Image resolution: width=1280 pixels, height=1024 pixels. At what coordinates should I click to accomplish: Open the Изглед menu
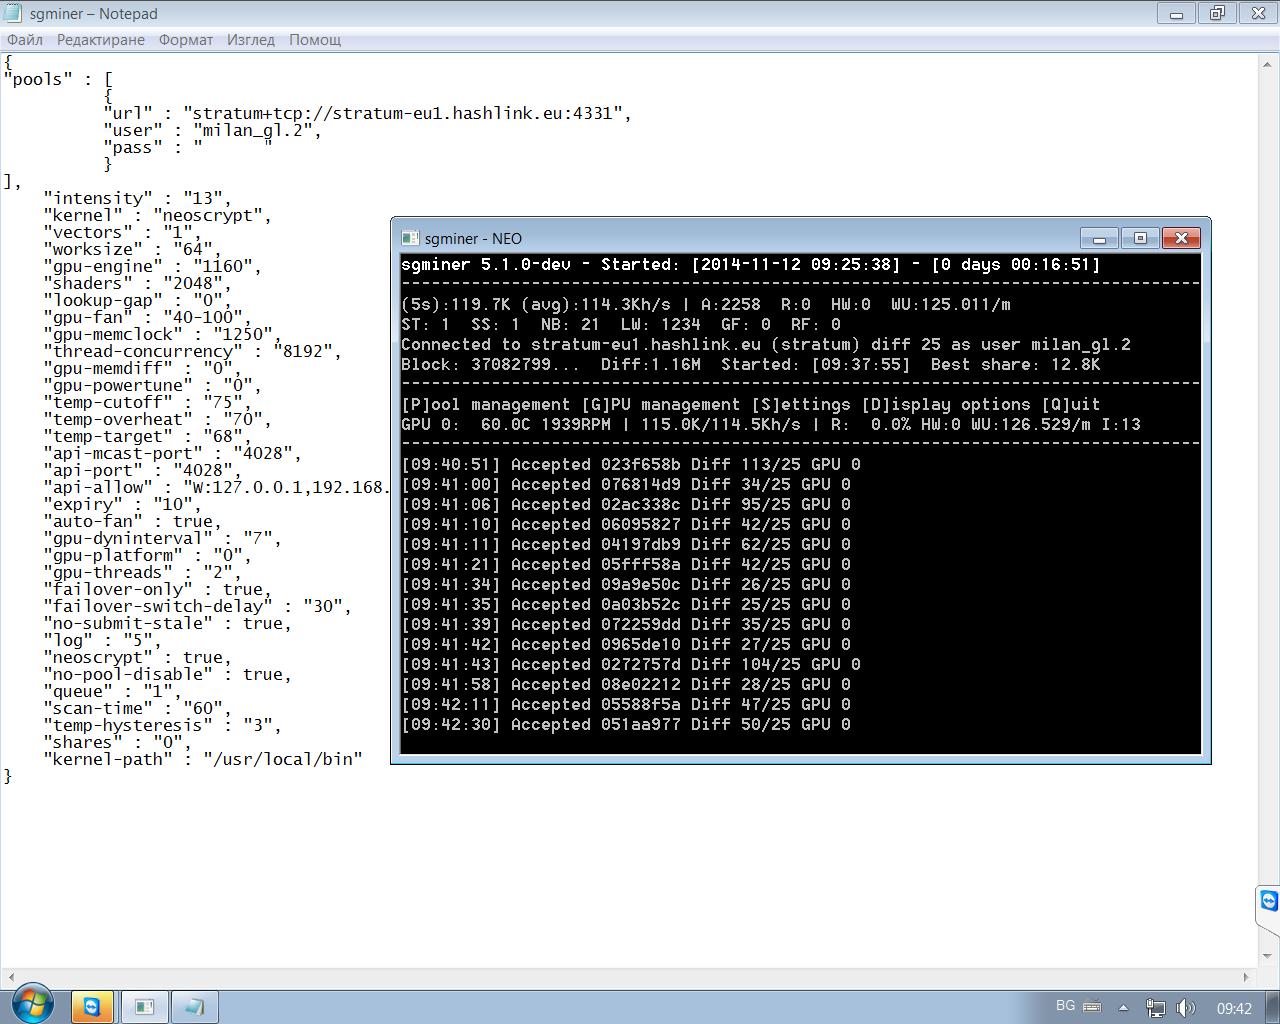pos(251,40)
